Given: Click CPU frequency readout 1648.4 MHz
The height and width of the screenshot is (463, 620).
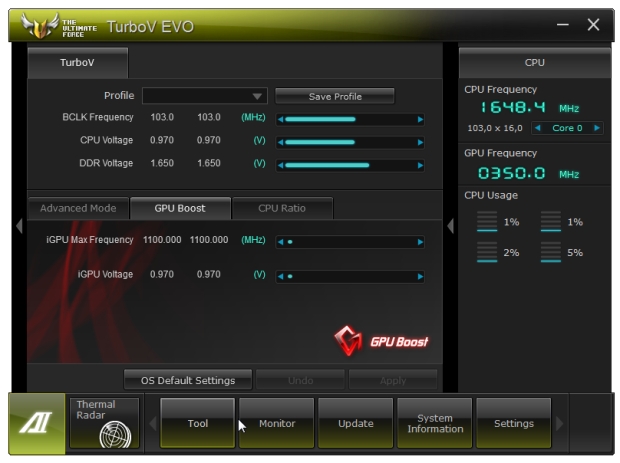Looking at the screenshot, I should click(529, 108).
